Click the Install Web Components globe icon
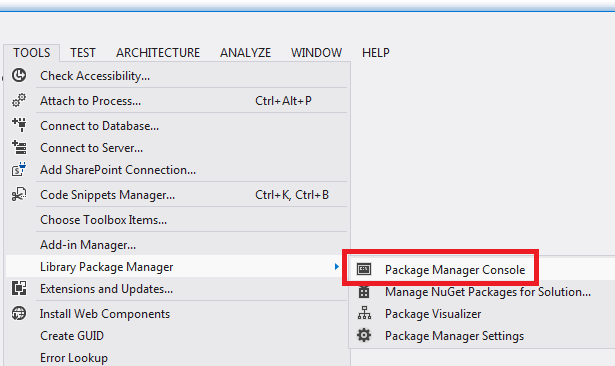The width and height of the screenshot is (615, 366). (x=19, y=313)
